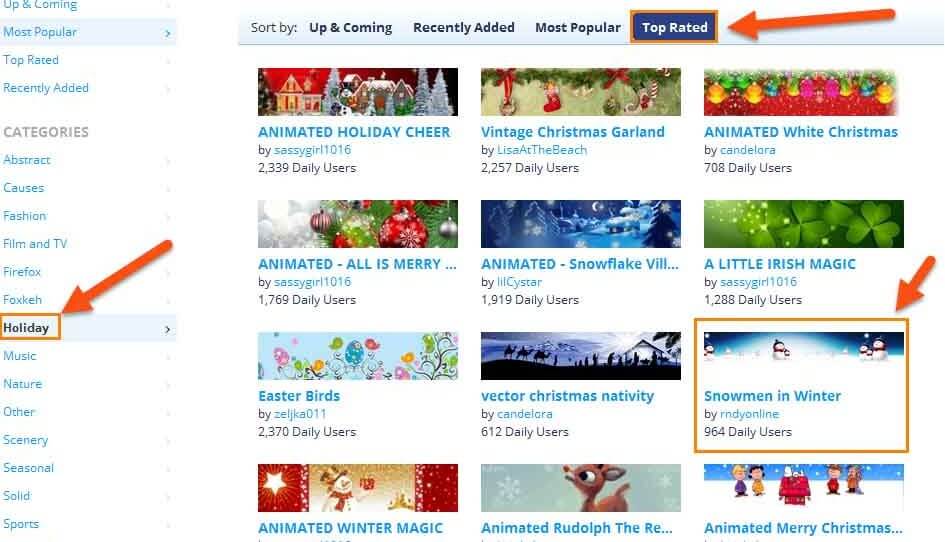Viewport: 945px width, 542px height.
Task: Open the Music category
Action: [20, 356]
